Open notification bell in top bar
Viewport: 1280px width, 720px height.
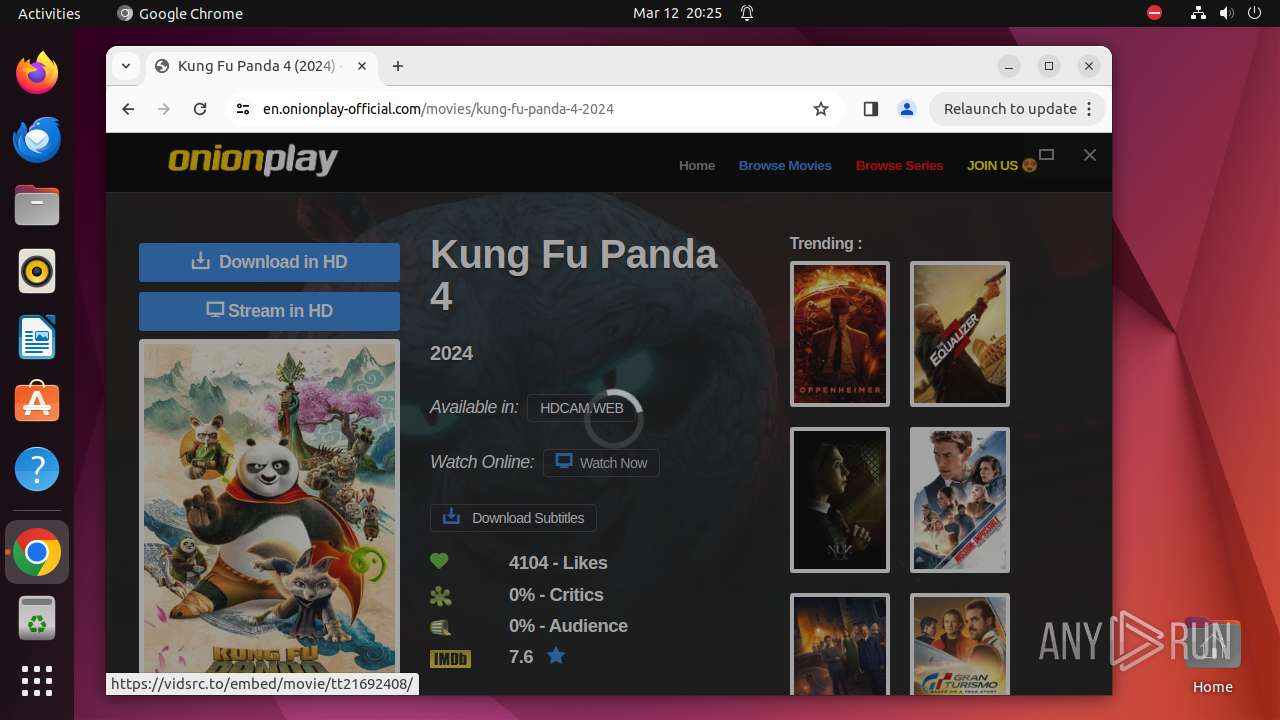pos(747,13)
